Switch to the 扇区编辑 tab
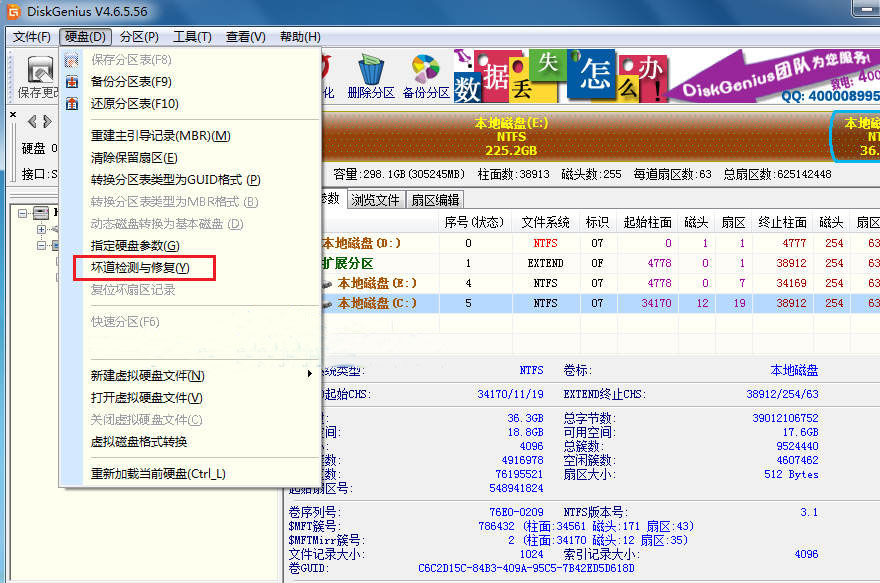The width and height of the screenshot is (880, 583). point(436,200)
